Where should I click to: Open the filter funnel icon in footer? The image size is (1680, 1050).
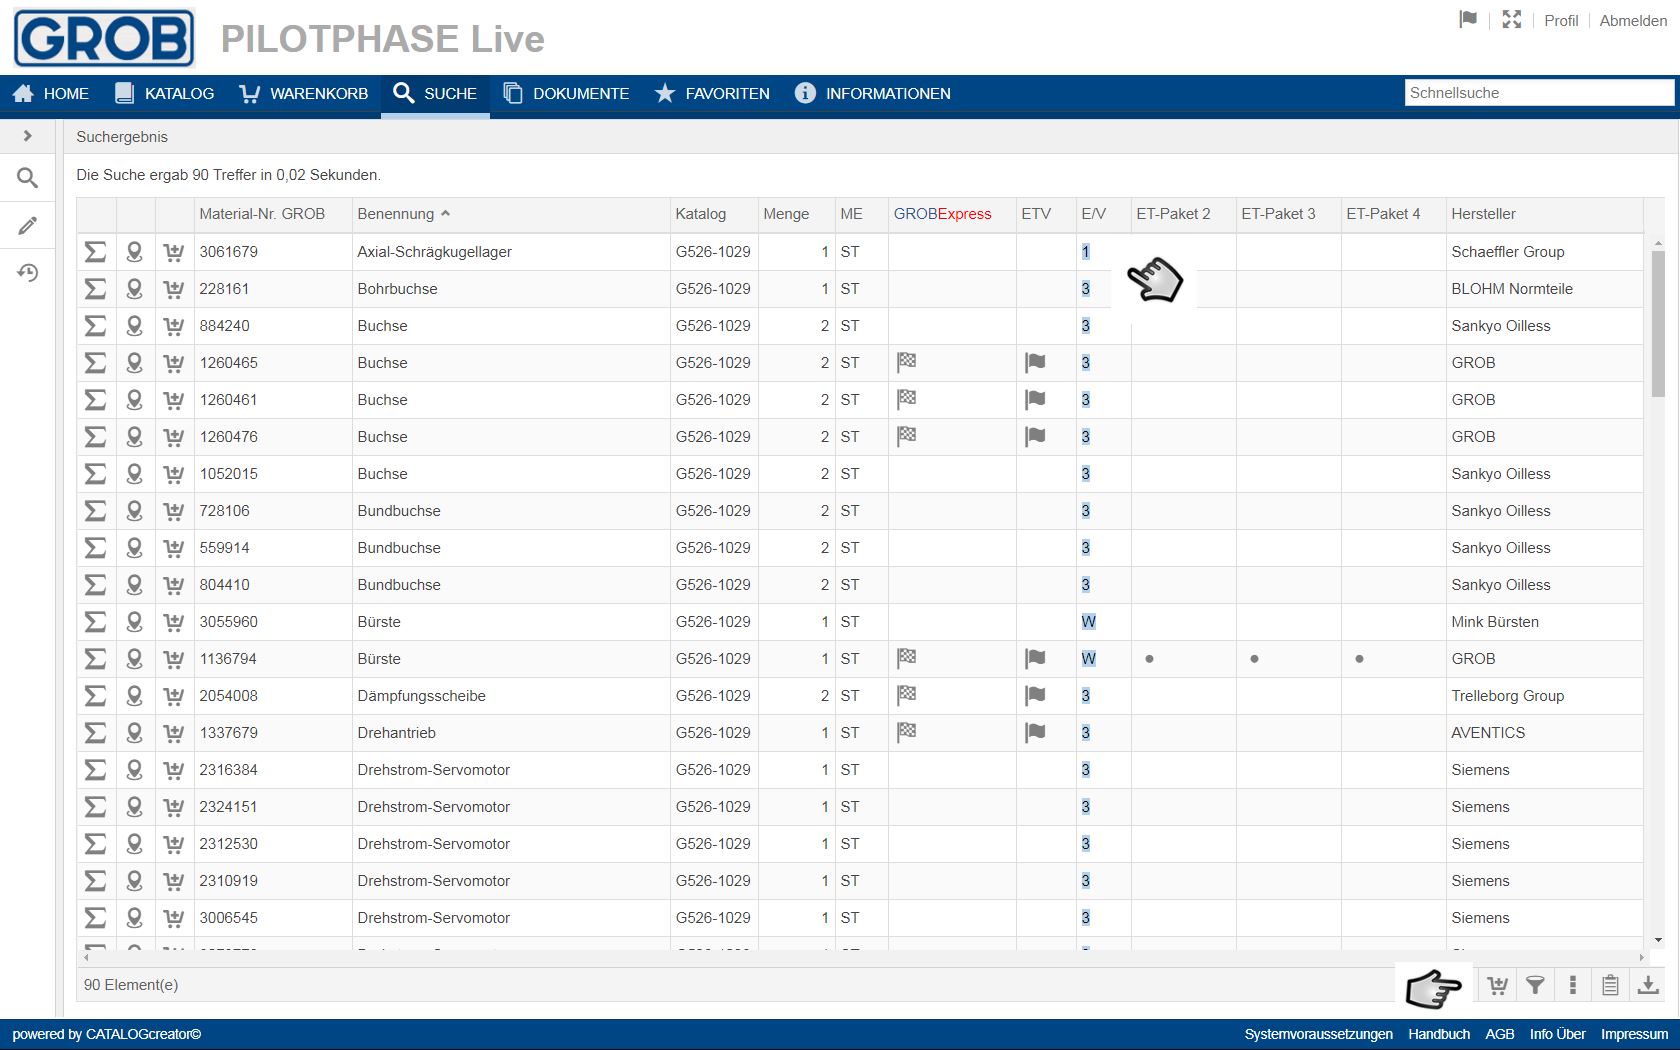point(1535,986)
